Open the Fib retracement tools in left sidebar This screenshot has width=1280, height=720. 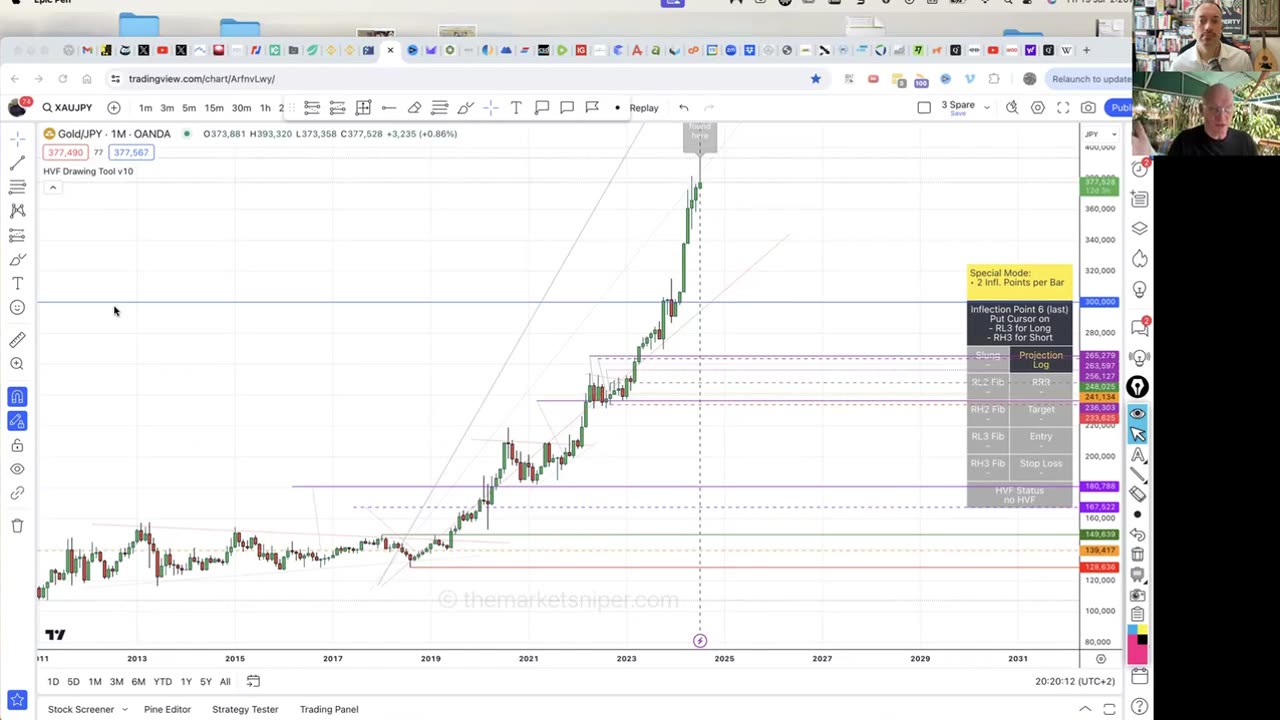click(17, 186)
